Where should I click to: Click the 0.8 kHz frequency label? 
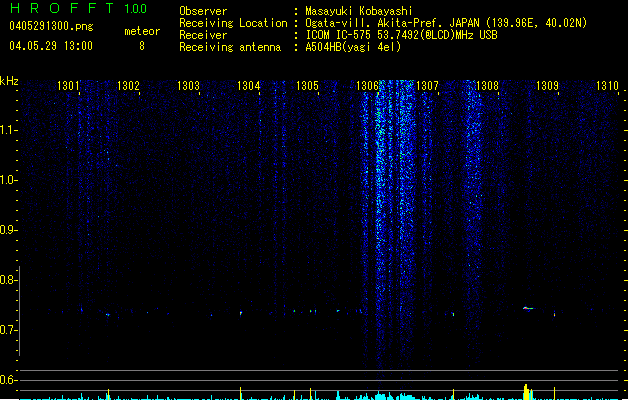pyautogui.click(x=8, y=280)
